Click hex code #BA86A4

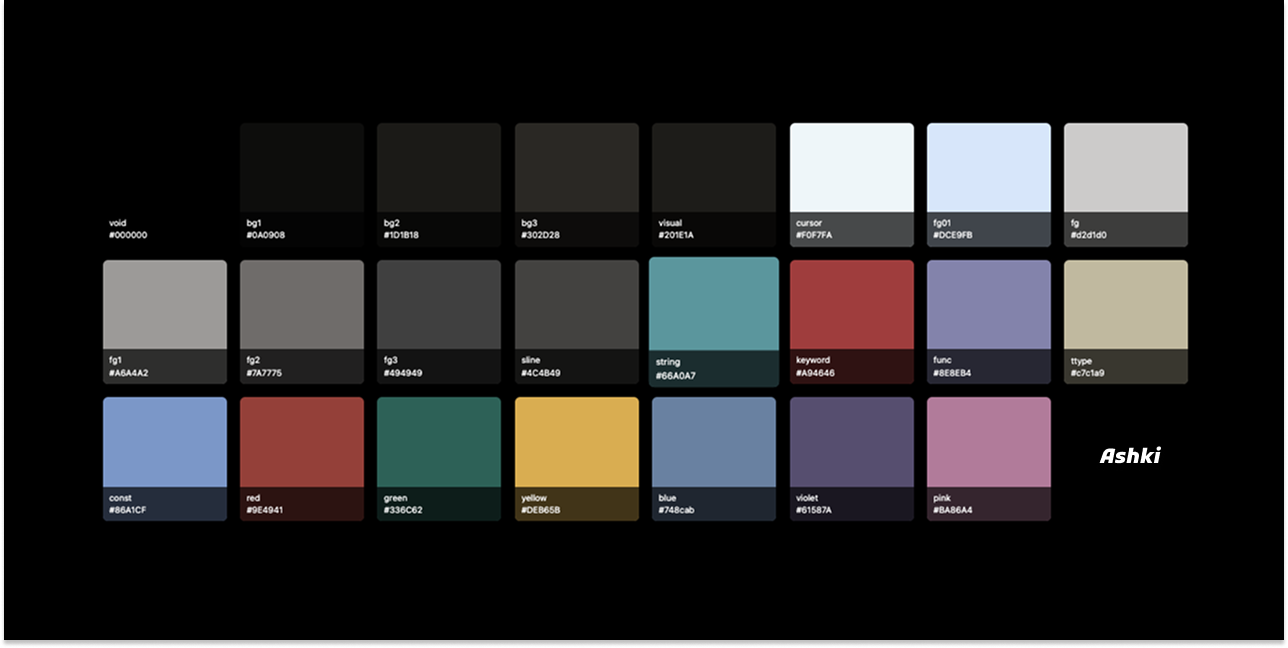coord(953,510)
